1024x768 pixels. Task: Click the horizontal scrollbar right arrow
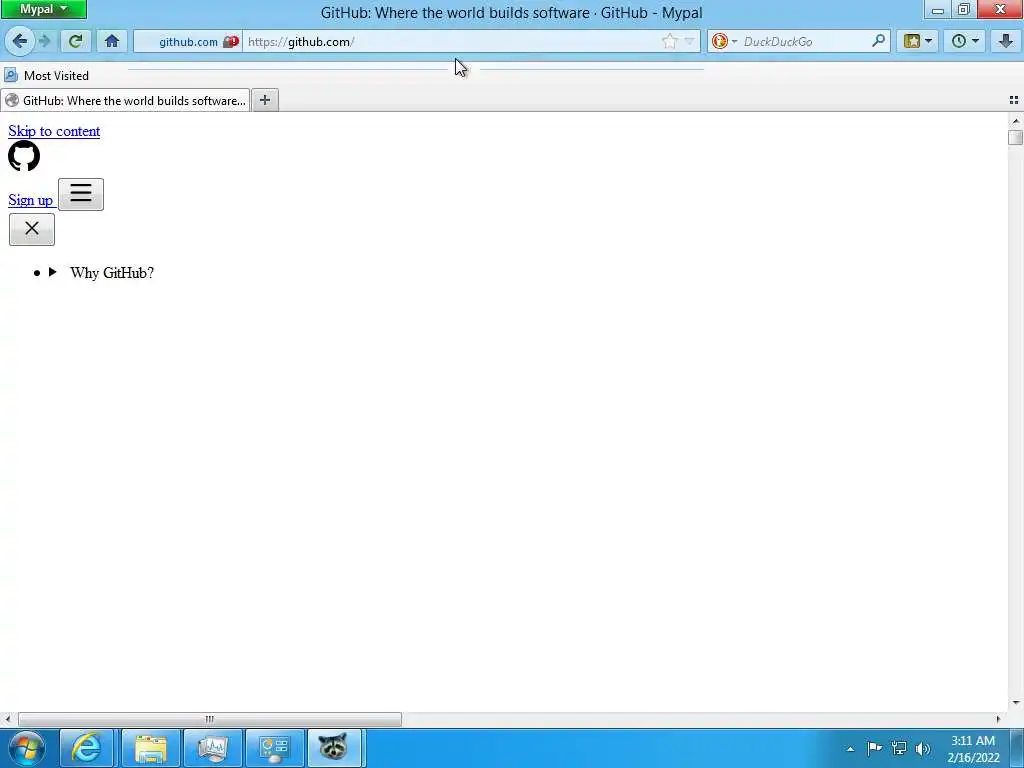998,719
